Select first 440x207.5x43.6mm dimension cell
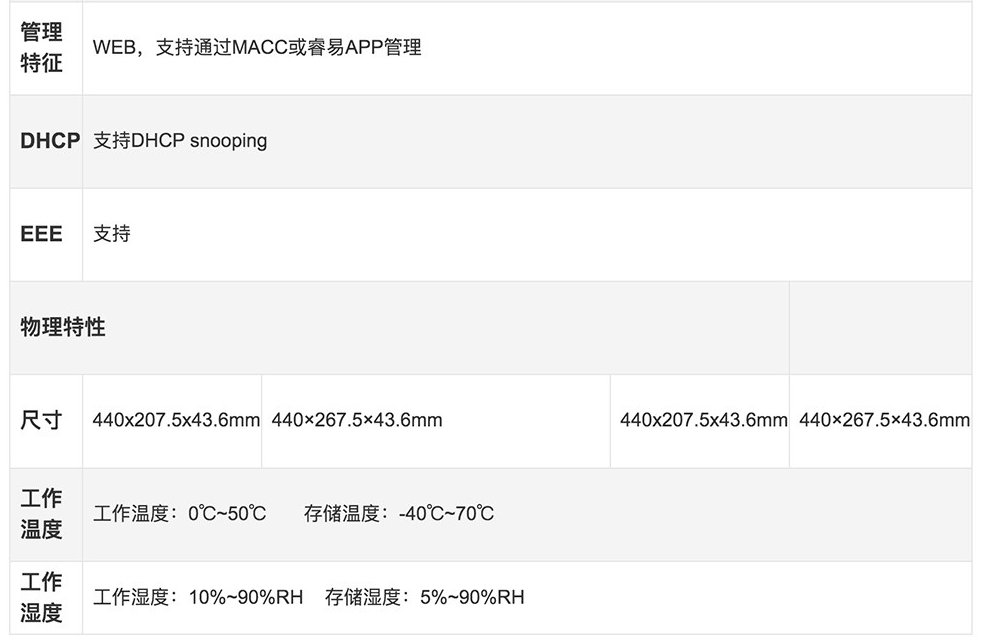This screenshot has width=982, height=644. [x=176, y=420]
